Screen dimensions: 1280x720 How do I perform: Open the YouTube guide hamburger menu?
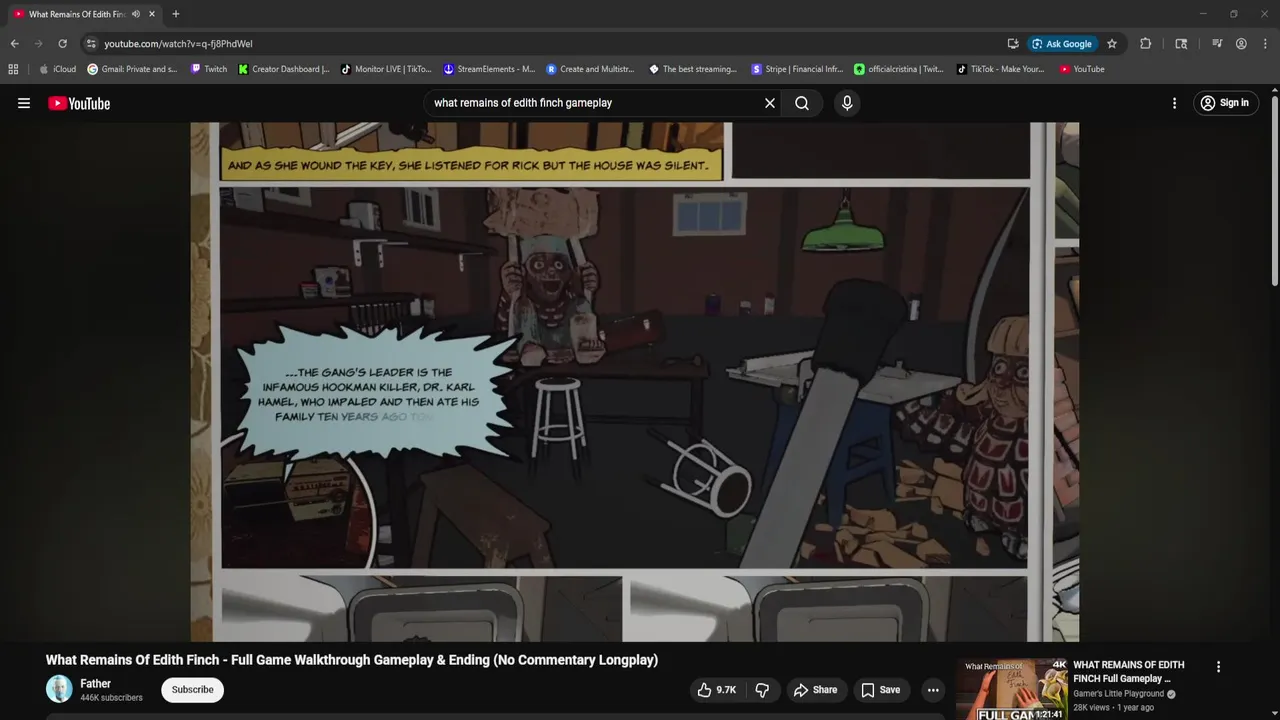coord(24,103)
